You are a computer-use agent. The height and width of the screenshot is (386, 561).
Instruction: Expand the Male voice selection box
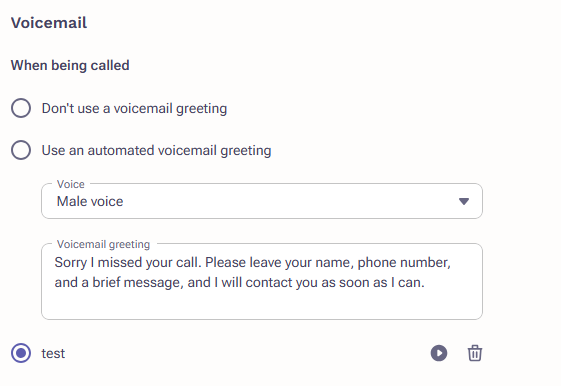(262, 201)
